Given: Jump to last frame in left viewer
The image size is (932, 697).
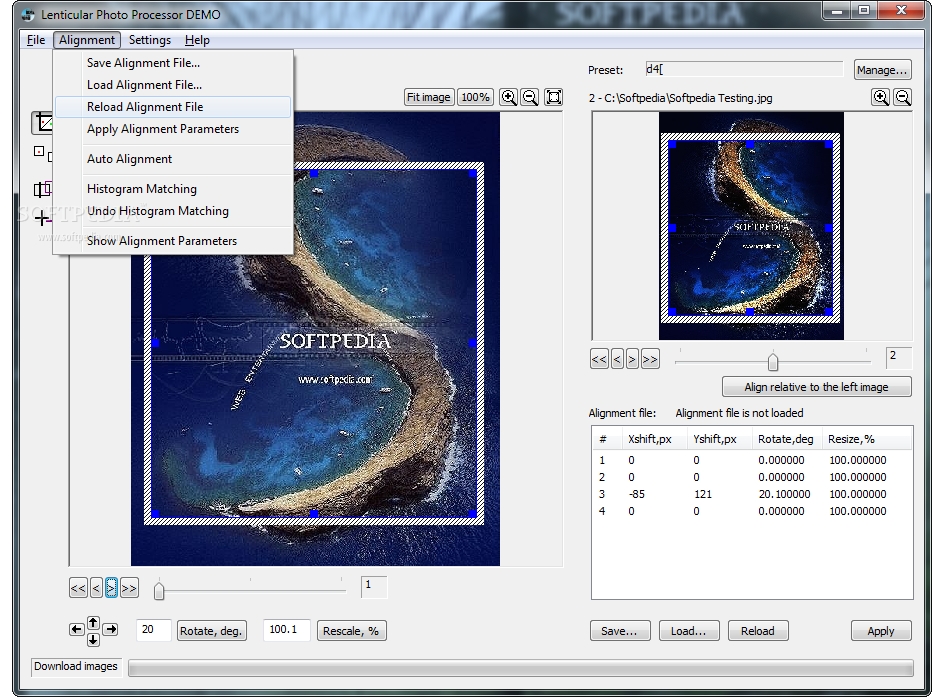Looking at the screenshot, I should click(x=129, y=588).
